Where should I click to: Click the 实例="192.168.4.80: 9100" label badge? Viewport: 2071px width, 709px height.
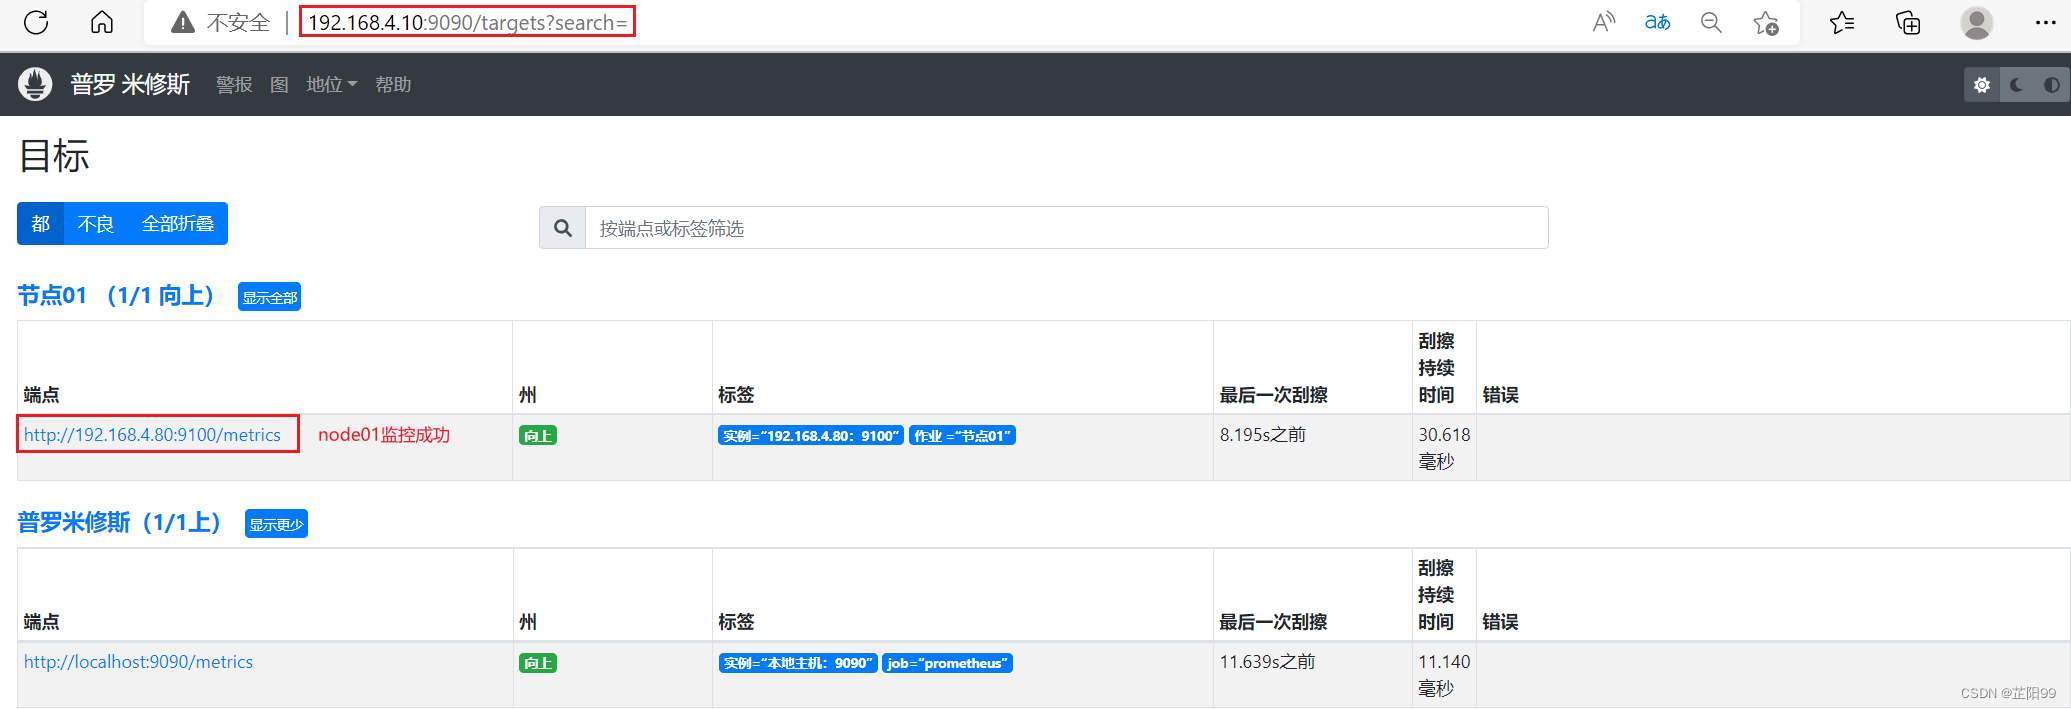pyautogui.click(x=811, y=436)
